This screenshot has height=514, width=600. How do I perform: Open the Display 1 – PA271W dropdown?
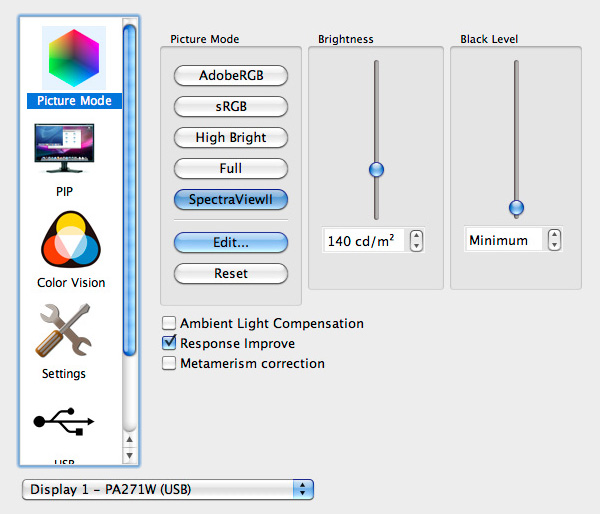click(167, 489)
